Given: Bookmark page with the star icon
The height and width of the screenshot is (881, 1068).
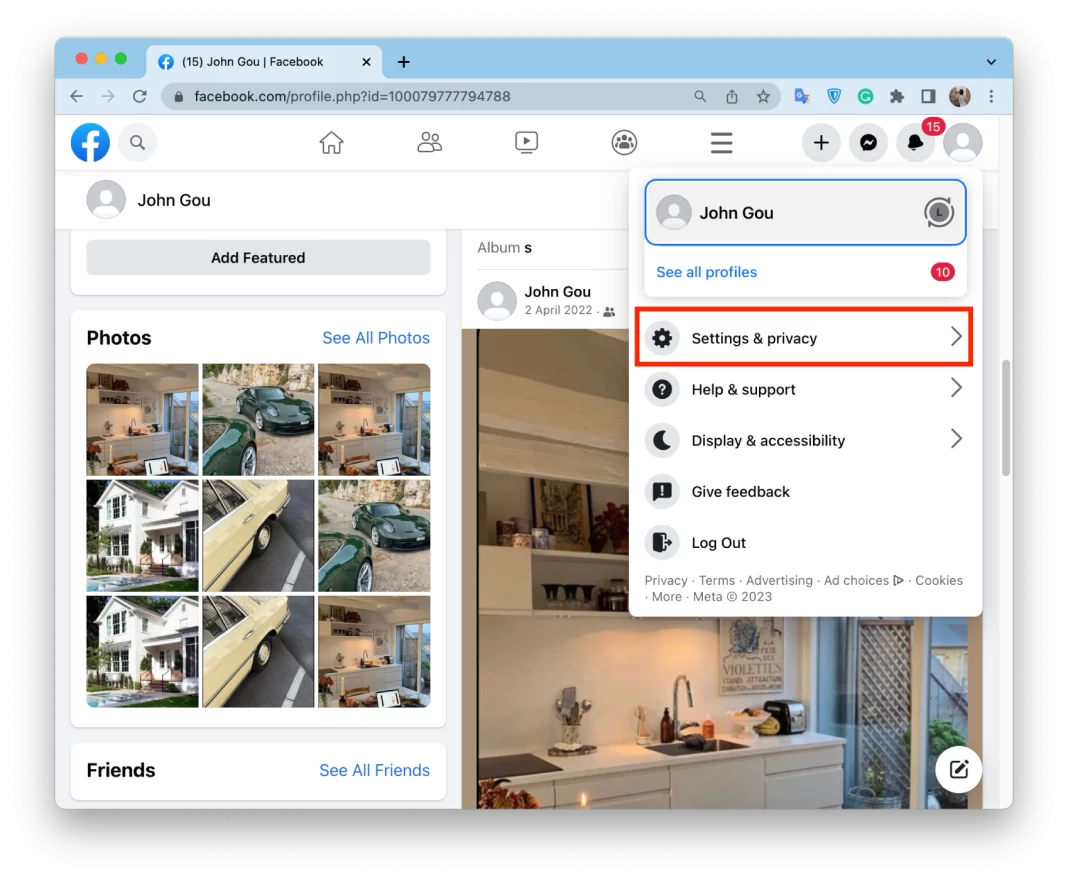Looking at the screenshot, I should click(x=763, y=97).
